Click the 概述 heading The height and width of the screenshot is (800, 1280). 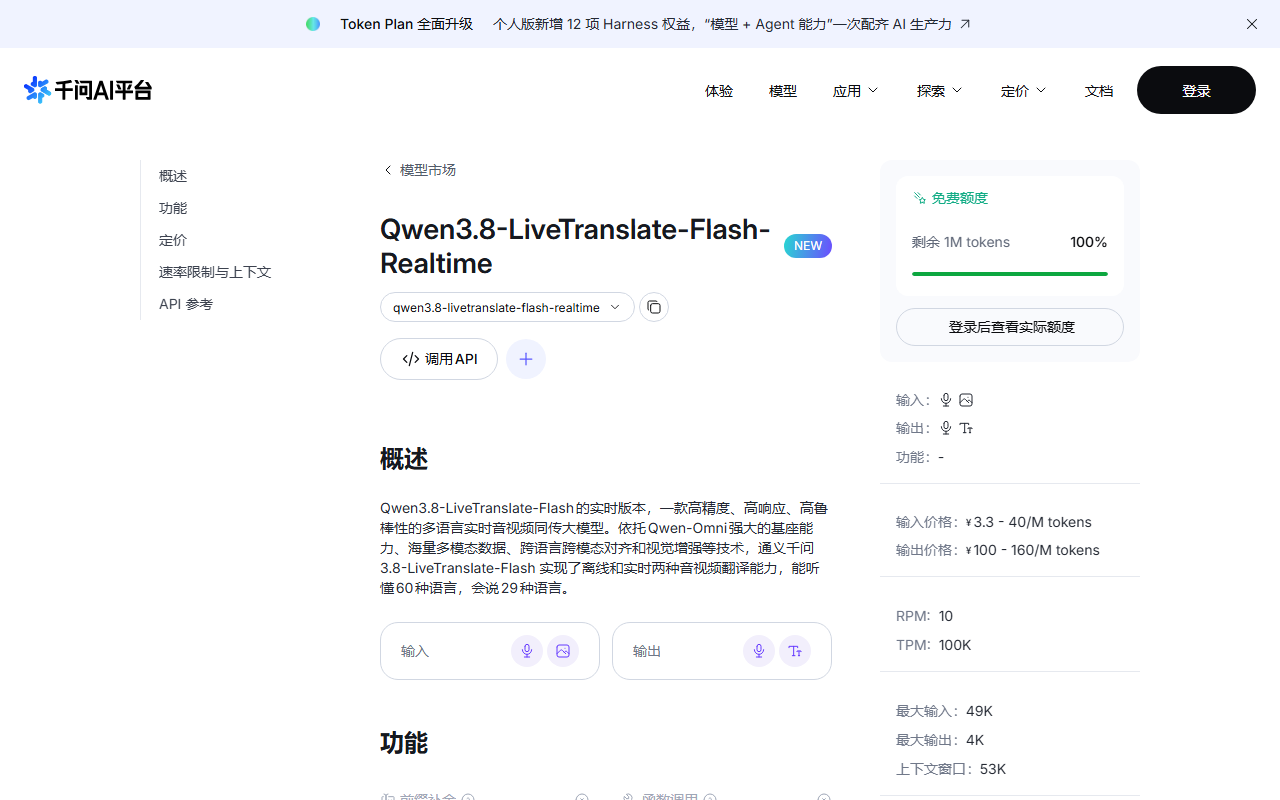click(404, 460)
